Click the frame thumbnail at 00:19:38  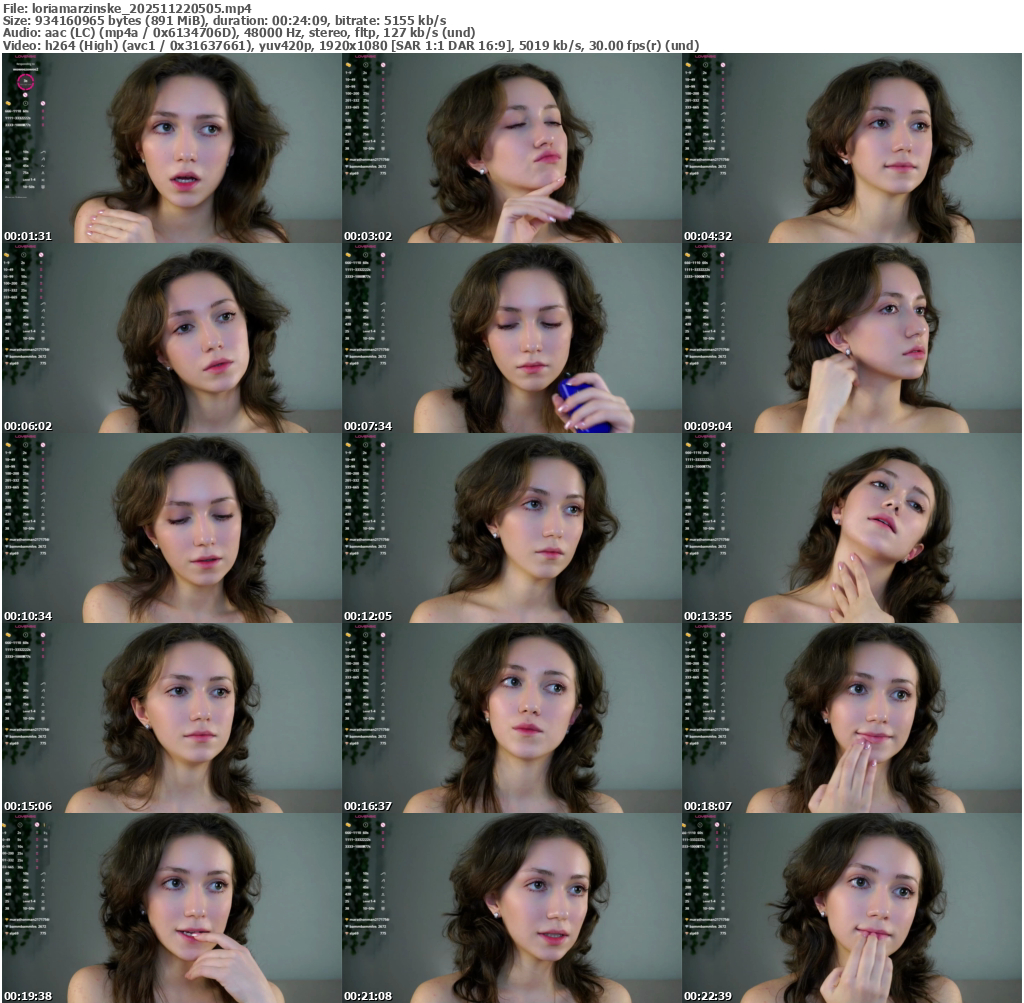[172, 908]
